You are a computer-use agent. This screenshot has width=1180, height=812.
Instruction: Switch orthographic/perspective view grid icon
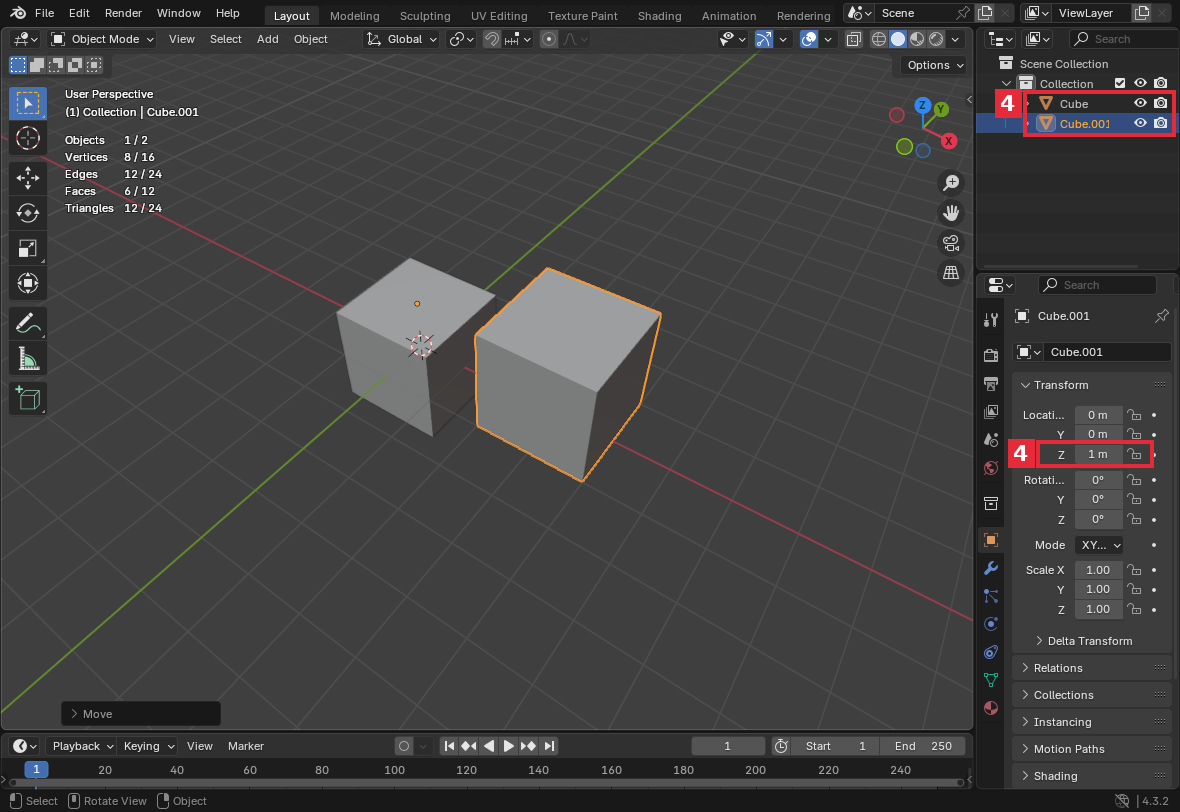951,272
